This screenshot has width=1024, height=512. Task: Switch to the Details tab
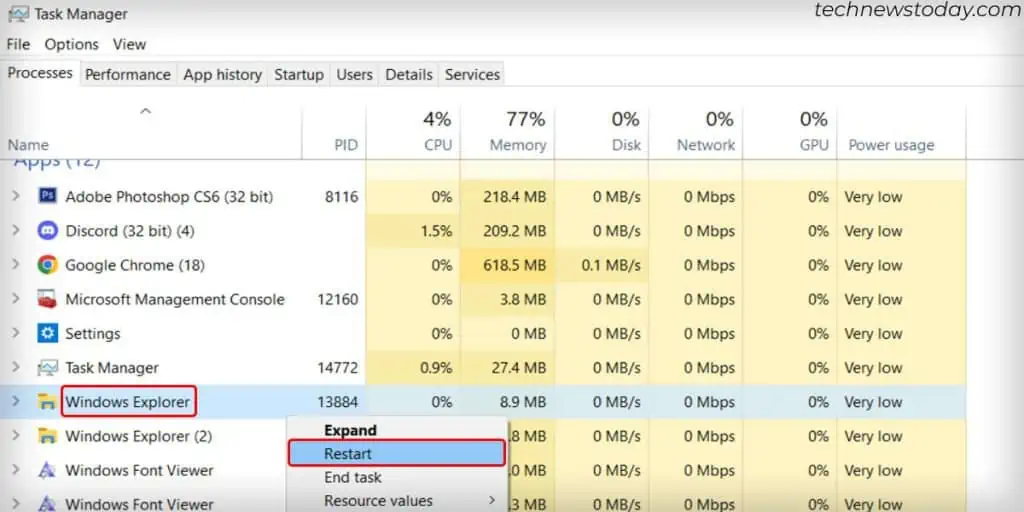[409, 74]
